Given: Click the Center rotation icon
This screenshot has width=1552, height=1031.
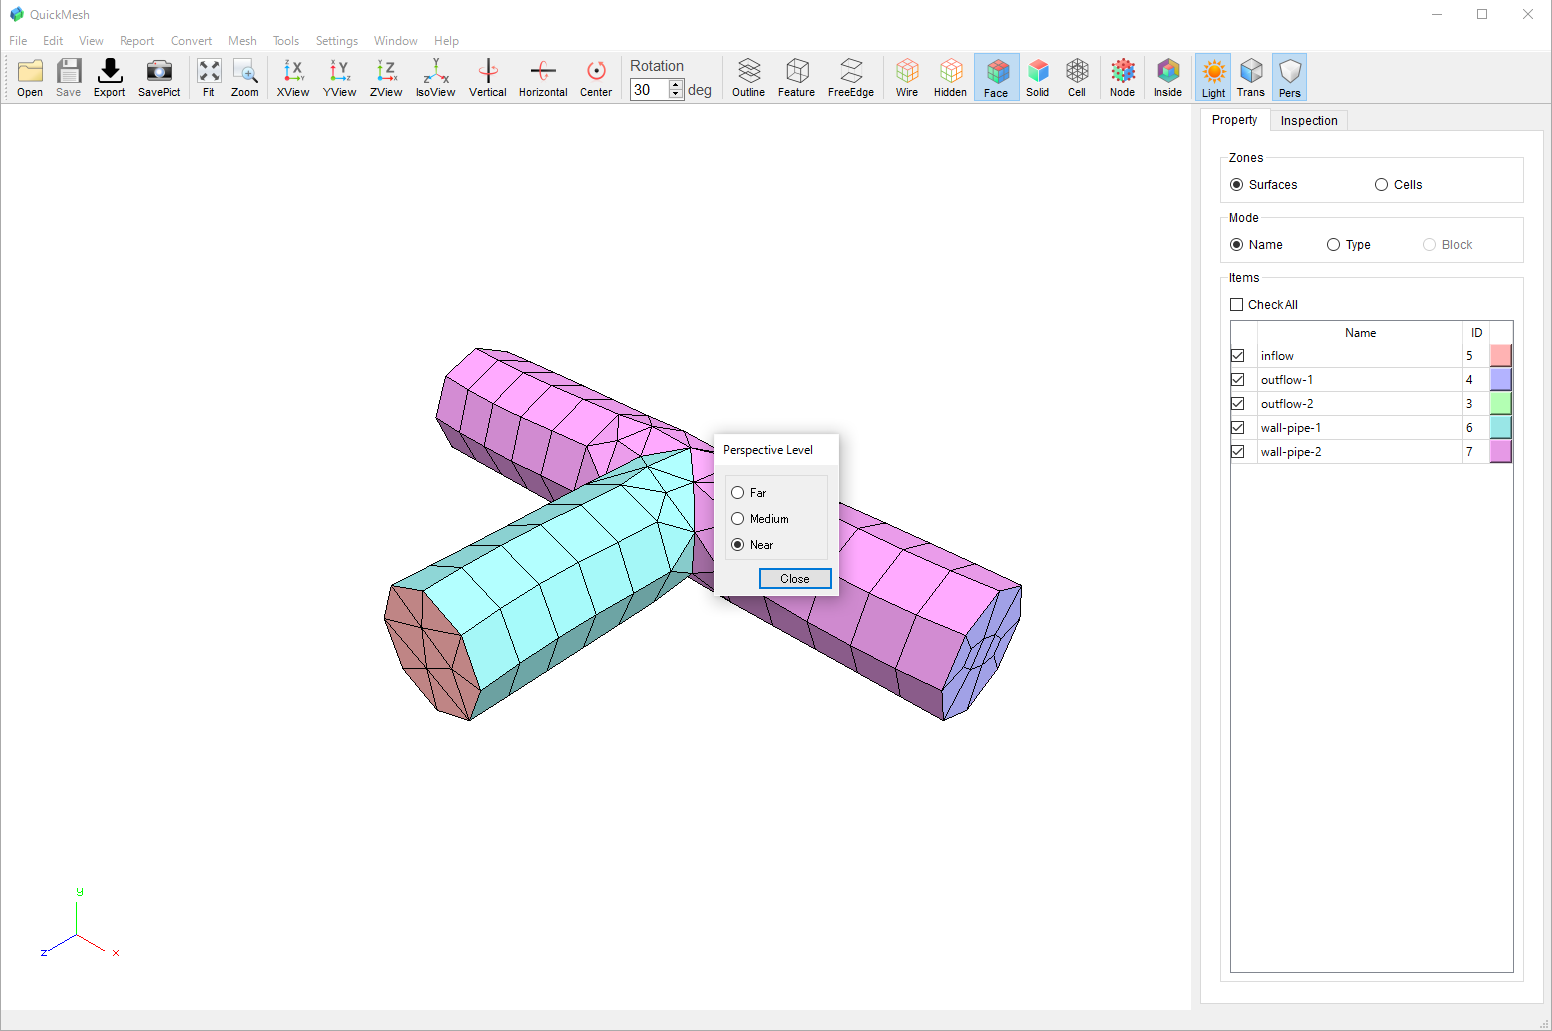Looking at the screenshot, I should (596, 77).
